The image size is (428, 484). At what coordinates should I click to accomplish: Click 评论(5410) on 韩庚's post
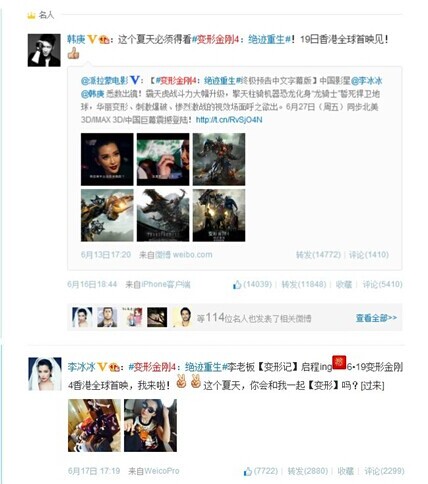382,285
